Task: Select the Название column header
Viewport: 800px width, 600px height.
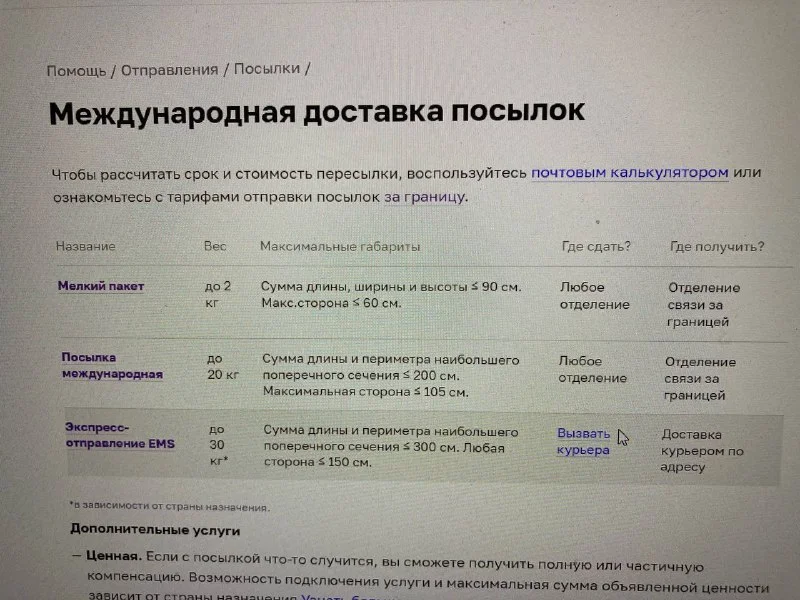Action: [86, 246]
